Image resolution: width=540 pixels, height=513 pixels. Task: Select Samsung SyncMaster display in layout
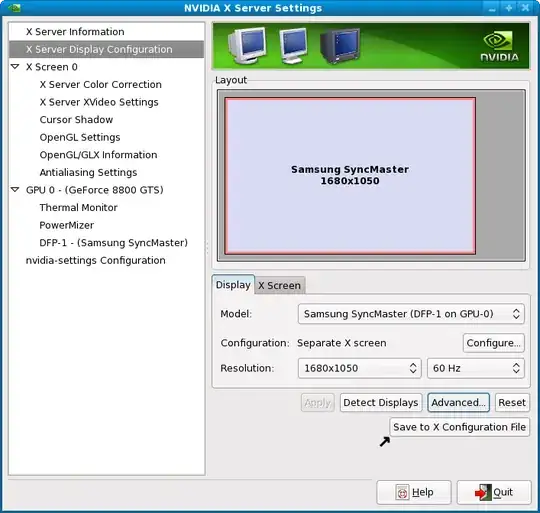tap(350, 176)
